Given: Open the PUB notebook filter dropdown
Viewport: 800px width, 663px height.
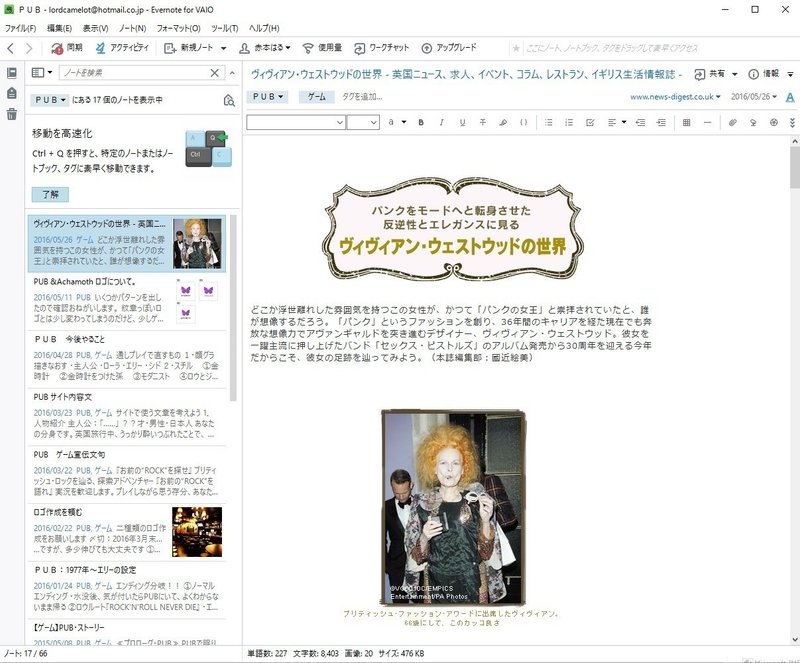Looking at the screenshot, I should (x=50, y=100).
